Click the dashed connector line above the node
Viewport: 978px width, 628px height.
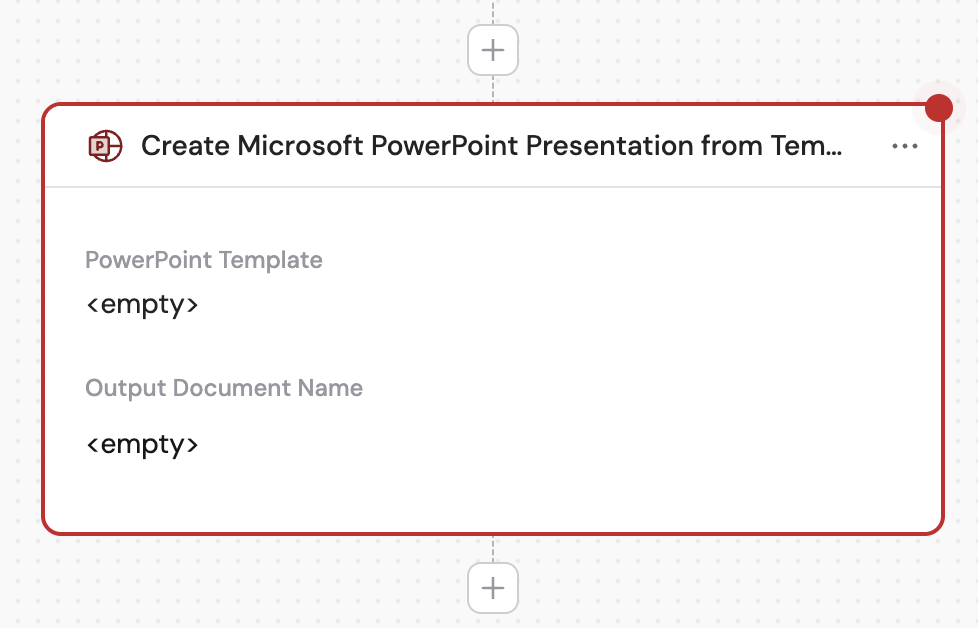coord(492,85)
